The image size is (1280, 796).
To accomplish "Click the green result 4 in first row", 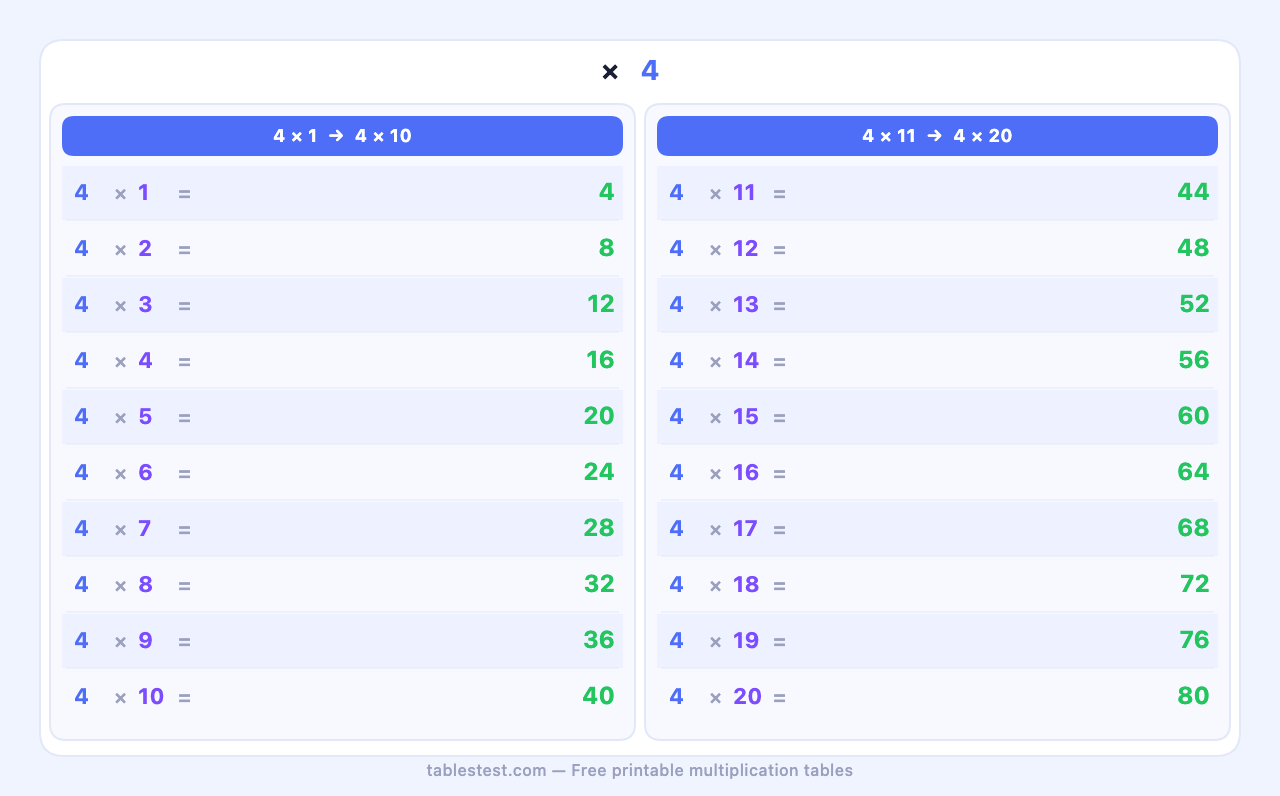I will coord(606,193).
